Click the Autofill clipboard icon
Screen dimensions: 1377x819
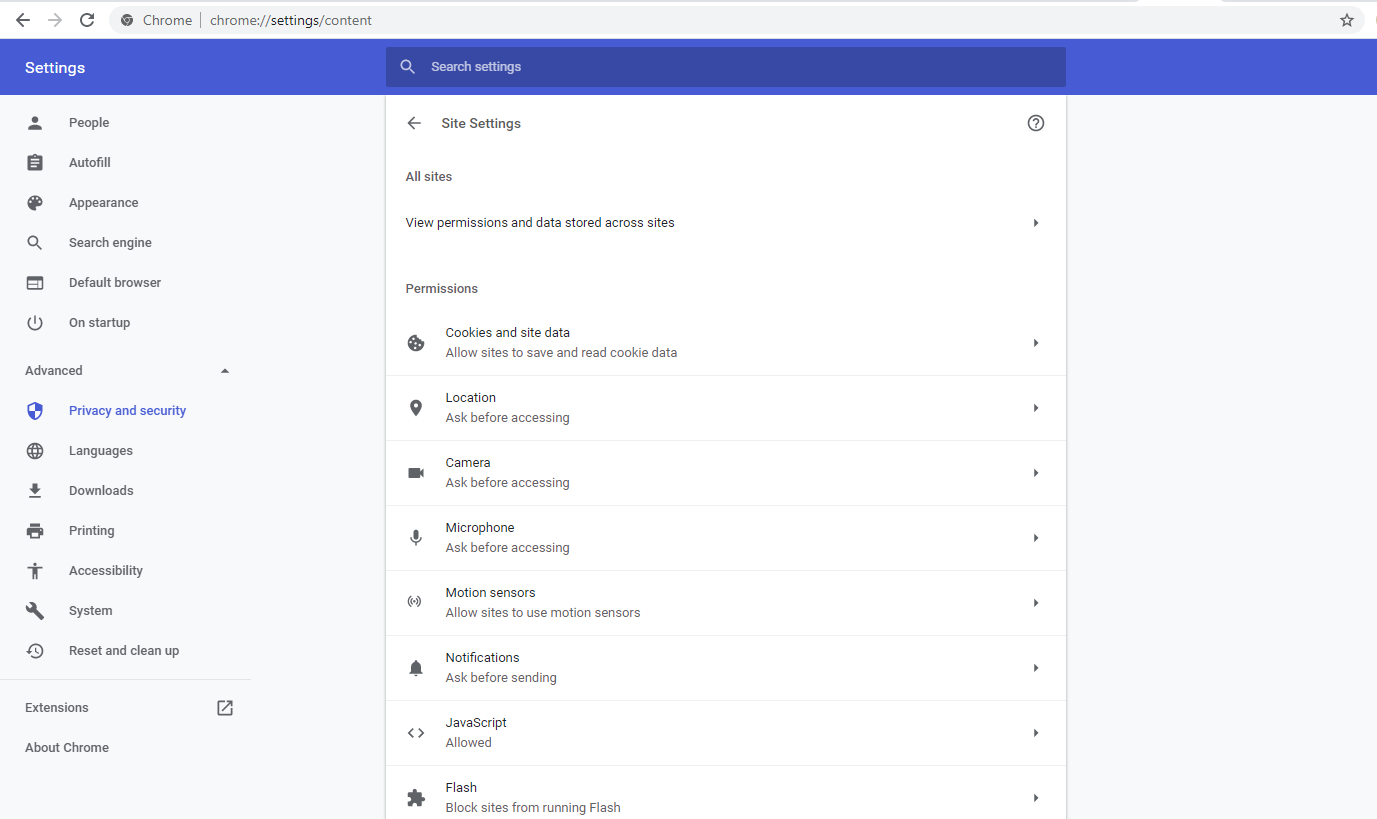coord(35,163)
